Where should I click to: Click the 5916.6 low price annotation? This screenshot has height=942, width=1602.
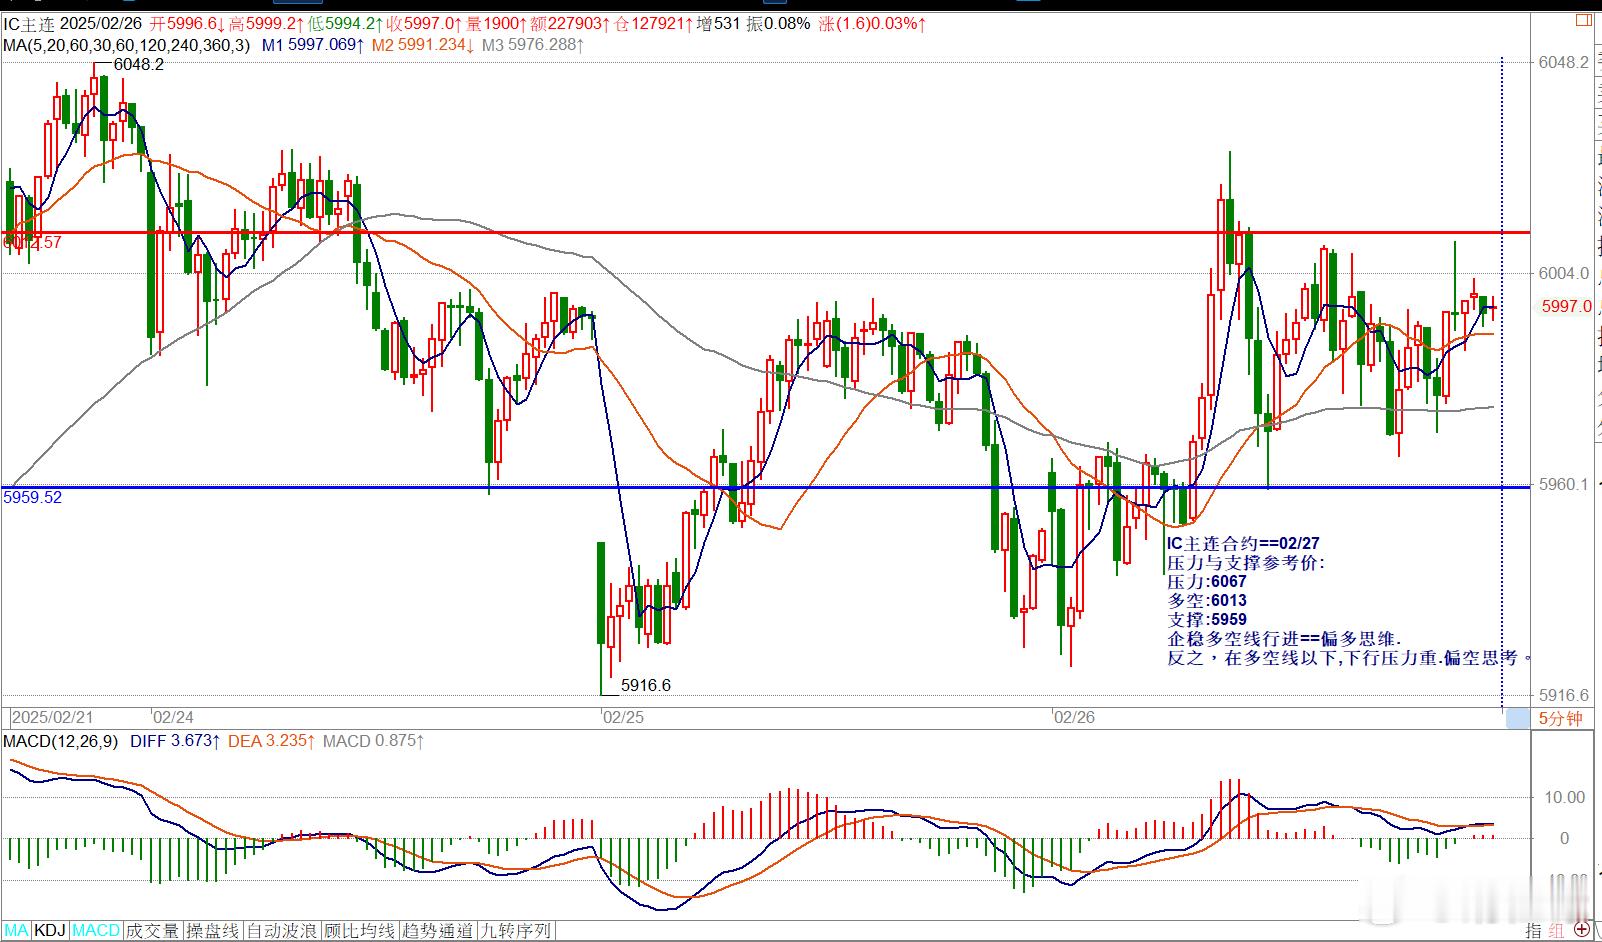[646, 685]
